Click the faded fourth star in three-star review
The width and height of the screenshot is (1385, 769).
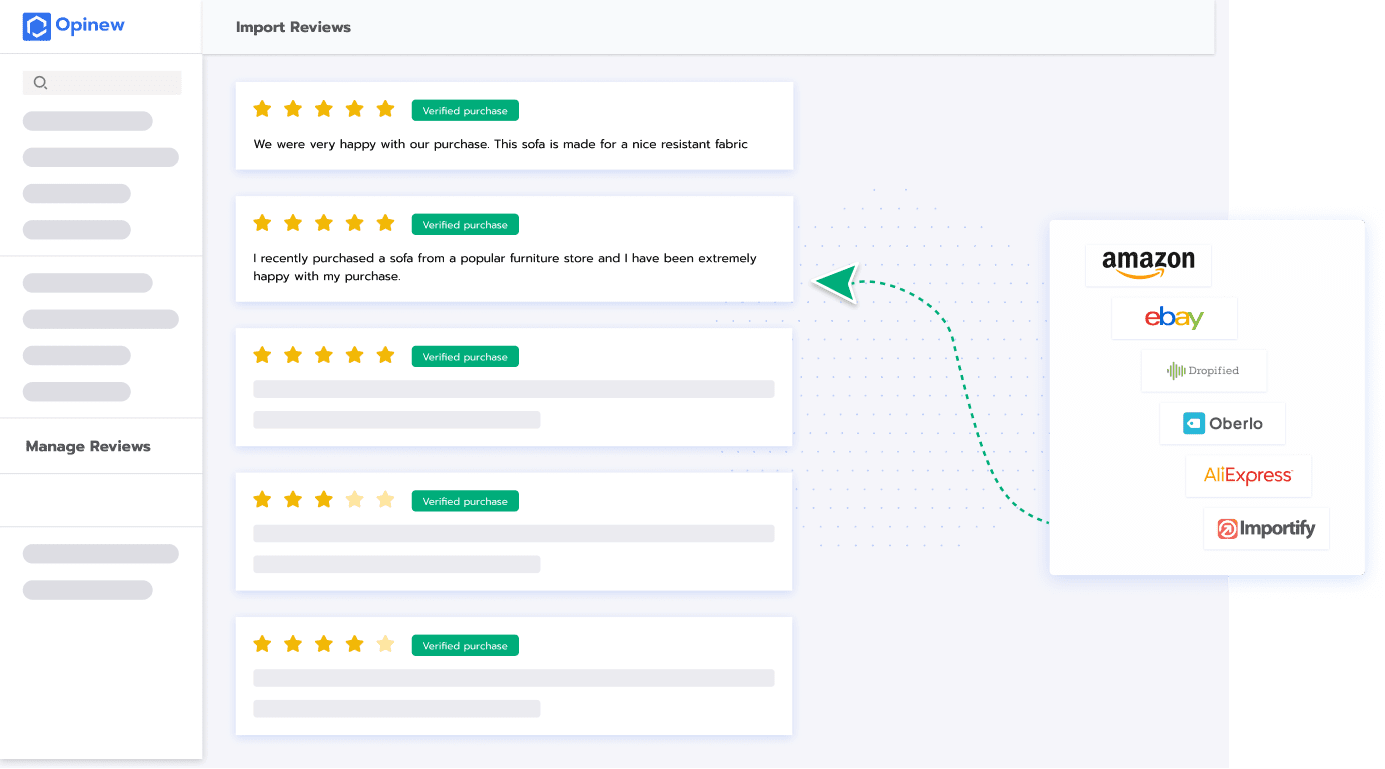point(354,499)
